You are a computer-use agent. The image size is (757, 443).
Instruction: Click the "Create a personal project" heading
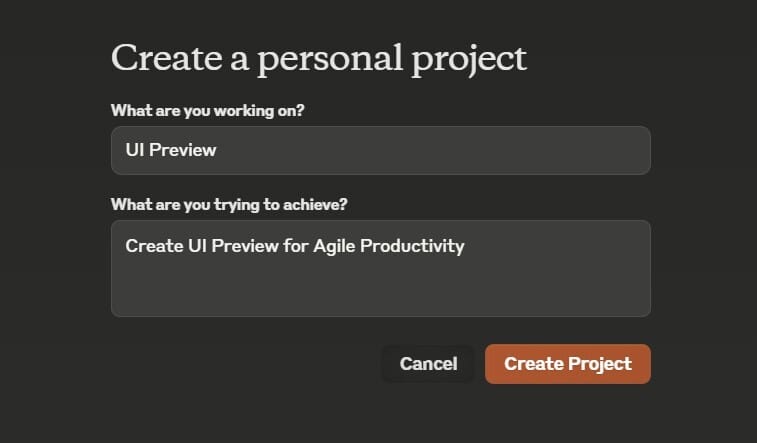(x=318, y=58)
